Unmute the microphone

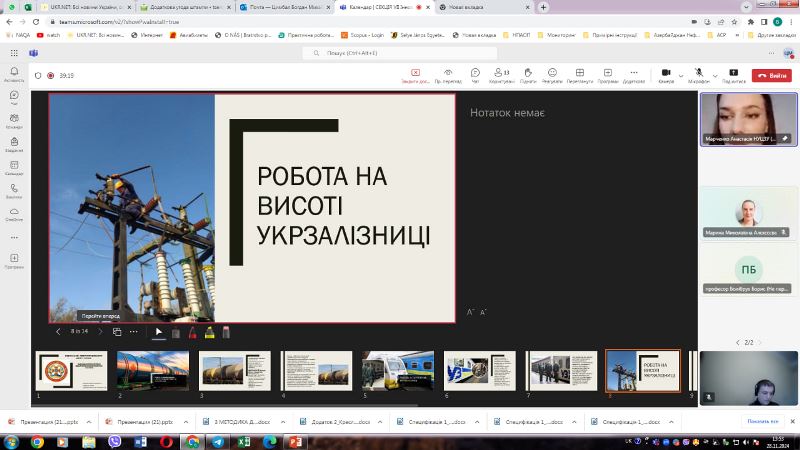point(698,76)
